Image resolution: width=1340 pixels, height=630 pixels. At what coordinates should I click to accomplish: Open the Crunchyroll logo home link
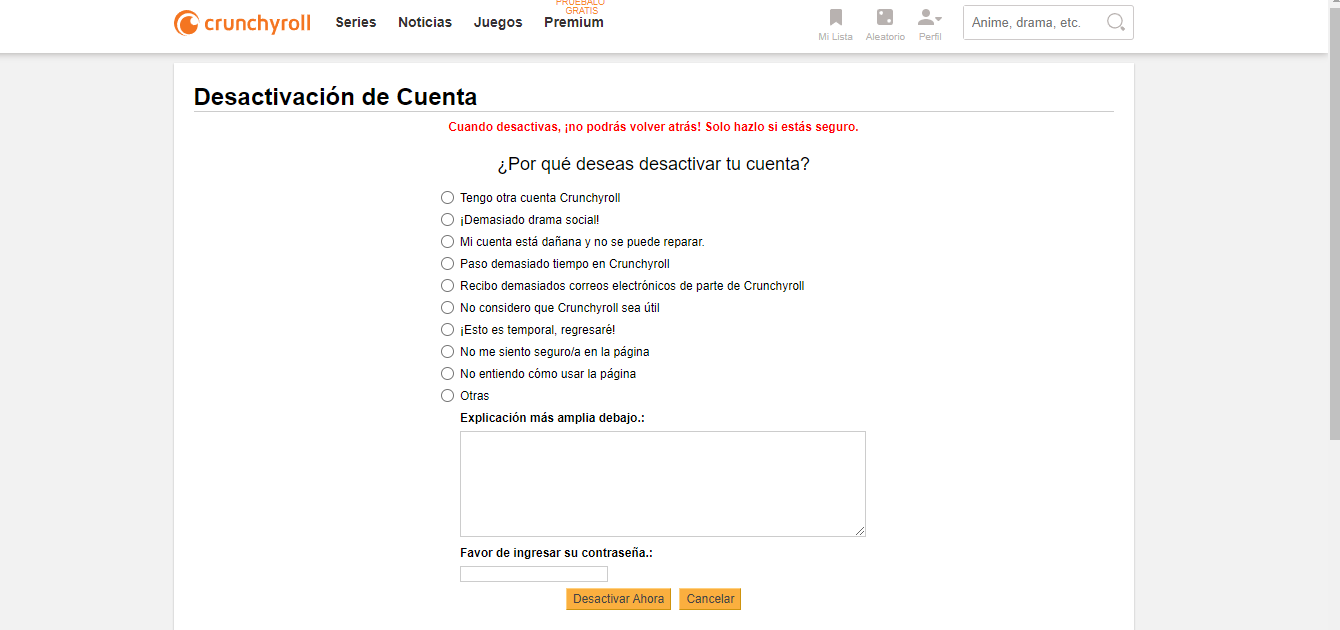242,23
